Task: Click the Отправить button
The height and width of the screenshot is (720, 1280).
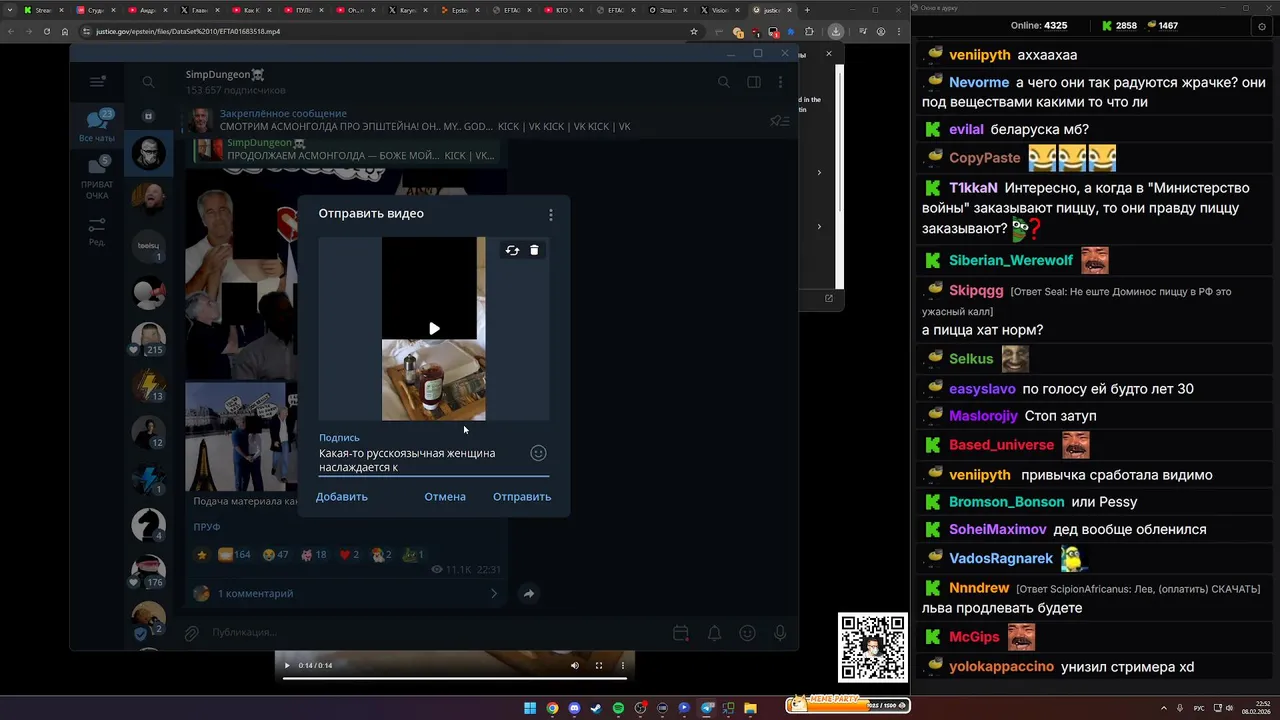Action: (x=522, y=496)
